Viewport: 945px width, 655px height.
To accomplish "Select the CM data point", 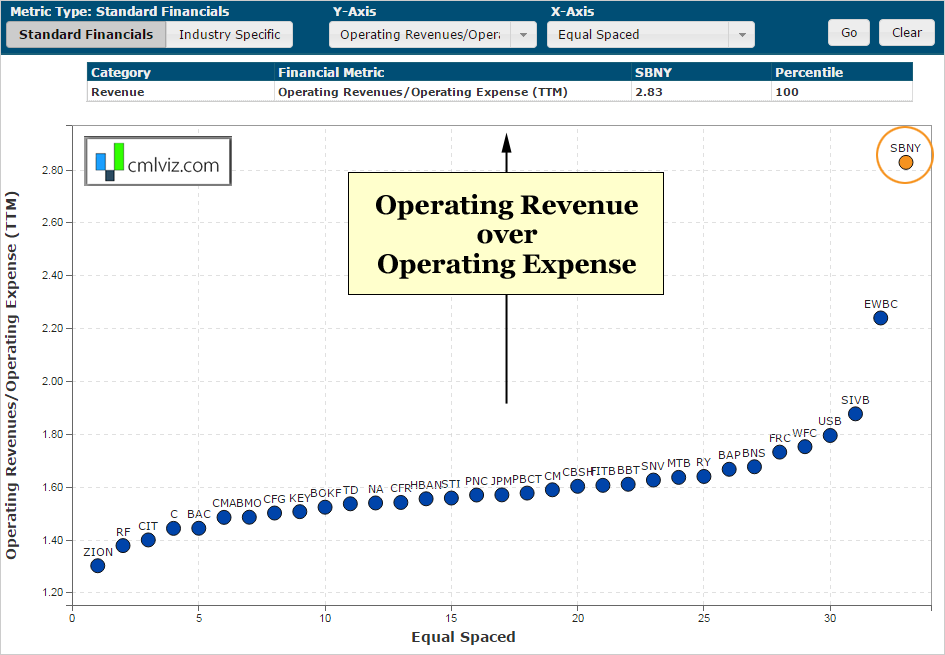I will pyautogui.click(x=552, y=490).
